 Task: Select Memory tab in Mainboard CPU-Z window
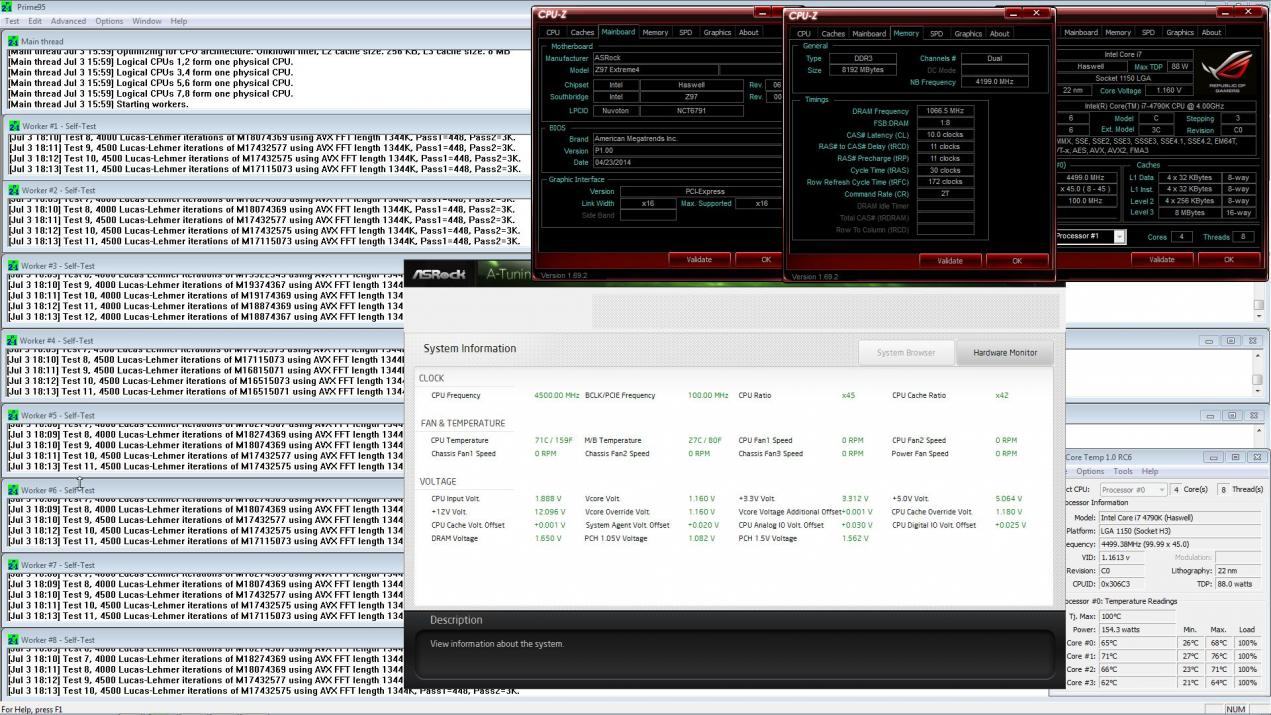click(x=656, y=32)
